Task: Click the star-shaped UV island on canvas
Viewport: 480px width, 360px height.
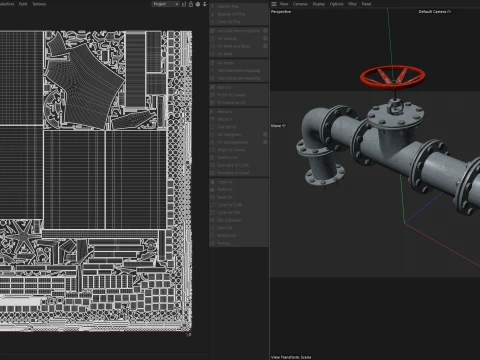Action: [x=23, y=238]
